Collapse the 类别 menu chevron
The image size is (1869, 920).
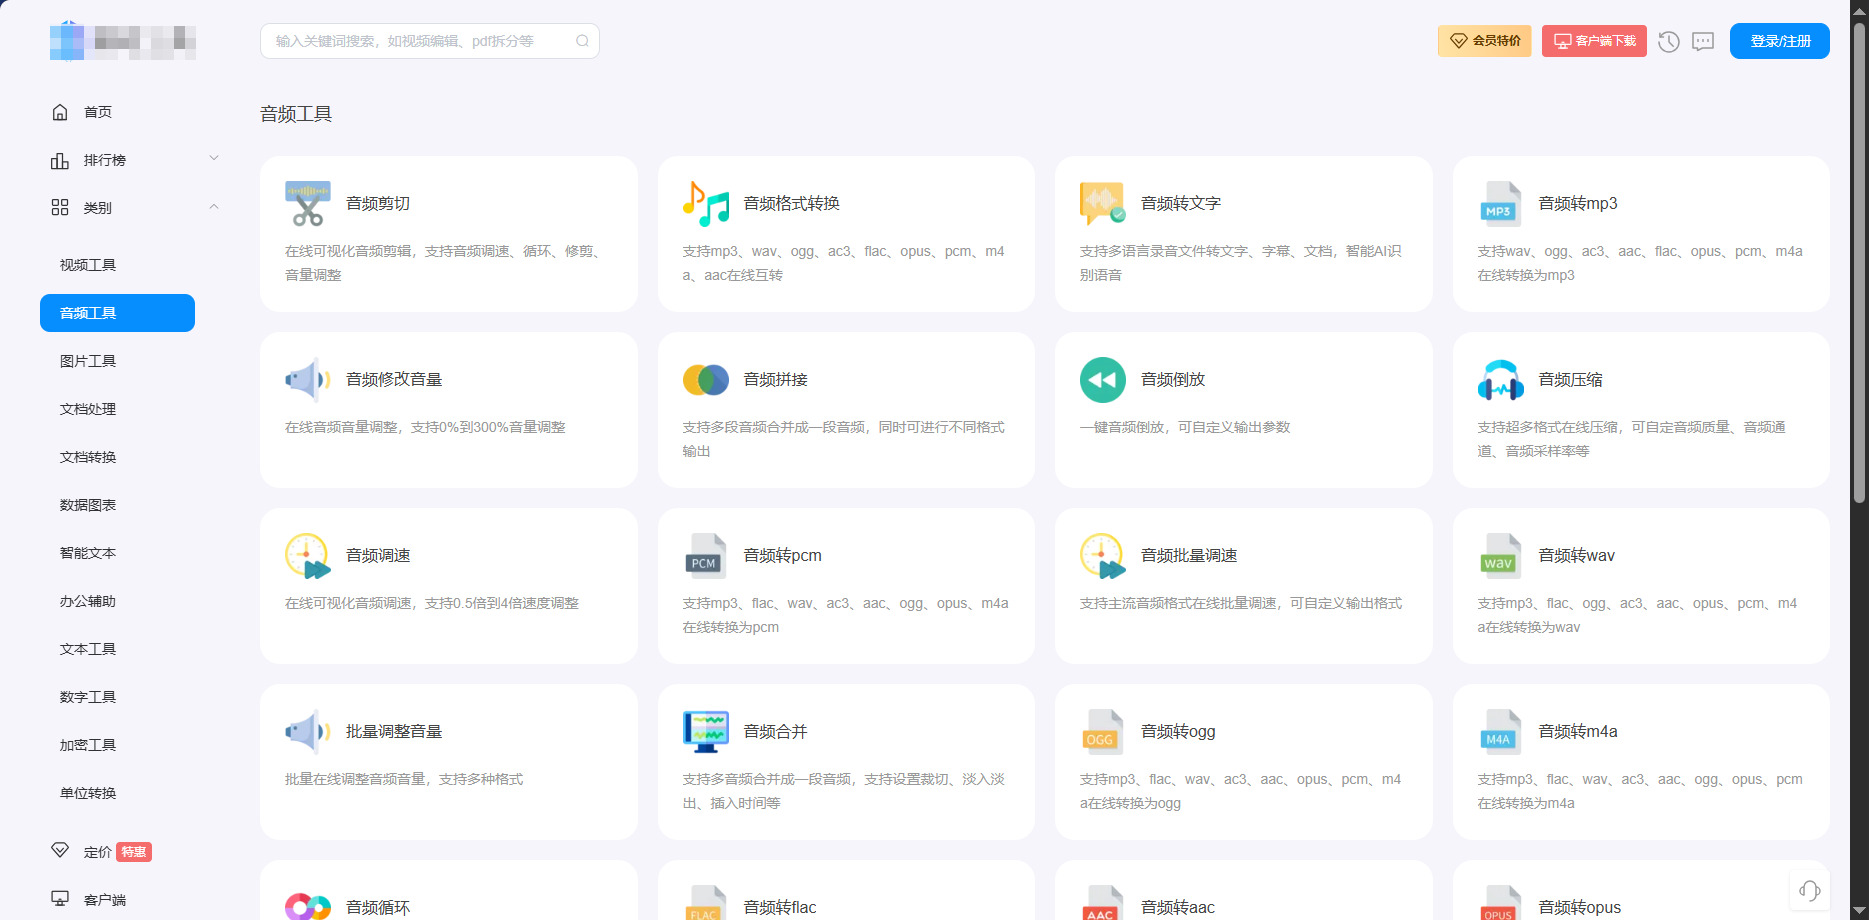[x=214, y=207]
